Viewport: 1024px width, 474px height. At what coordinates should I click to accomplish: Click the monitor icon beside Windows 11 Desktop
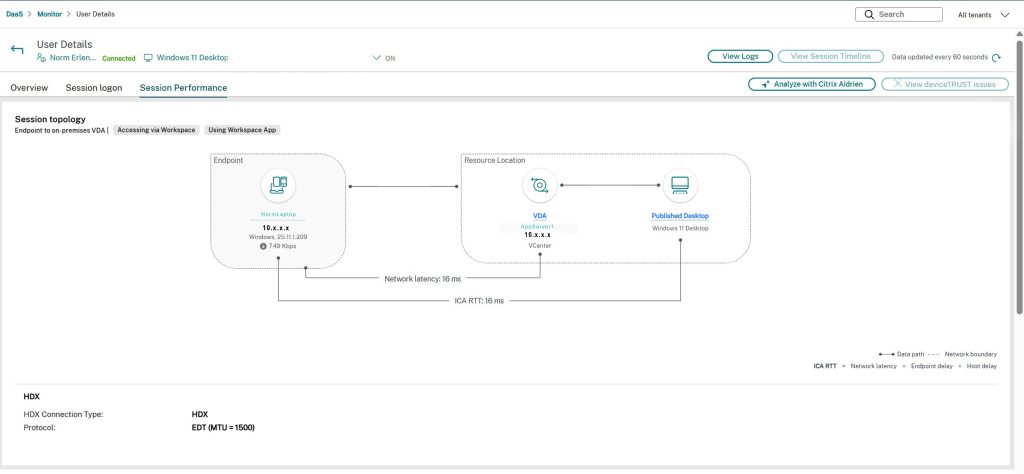[148, 58]
